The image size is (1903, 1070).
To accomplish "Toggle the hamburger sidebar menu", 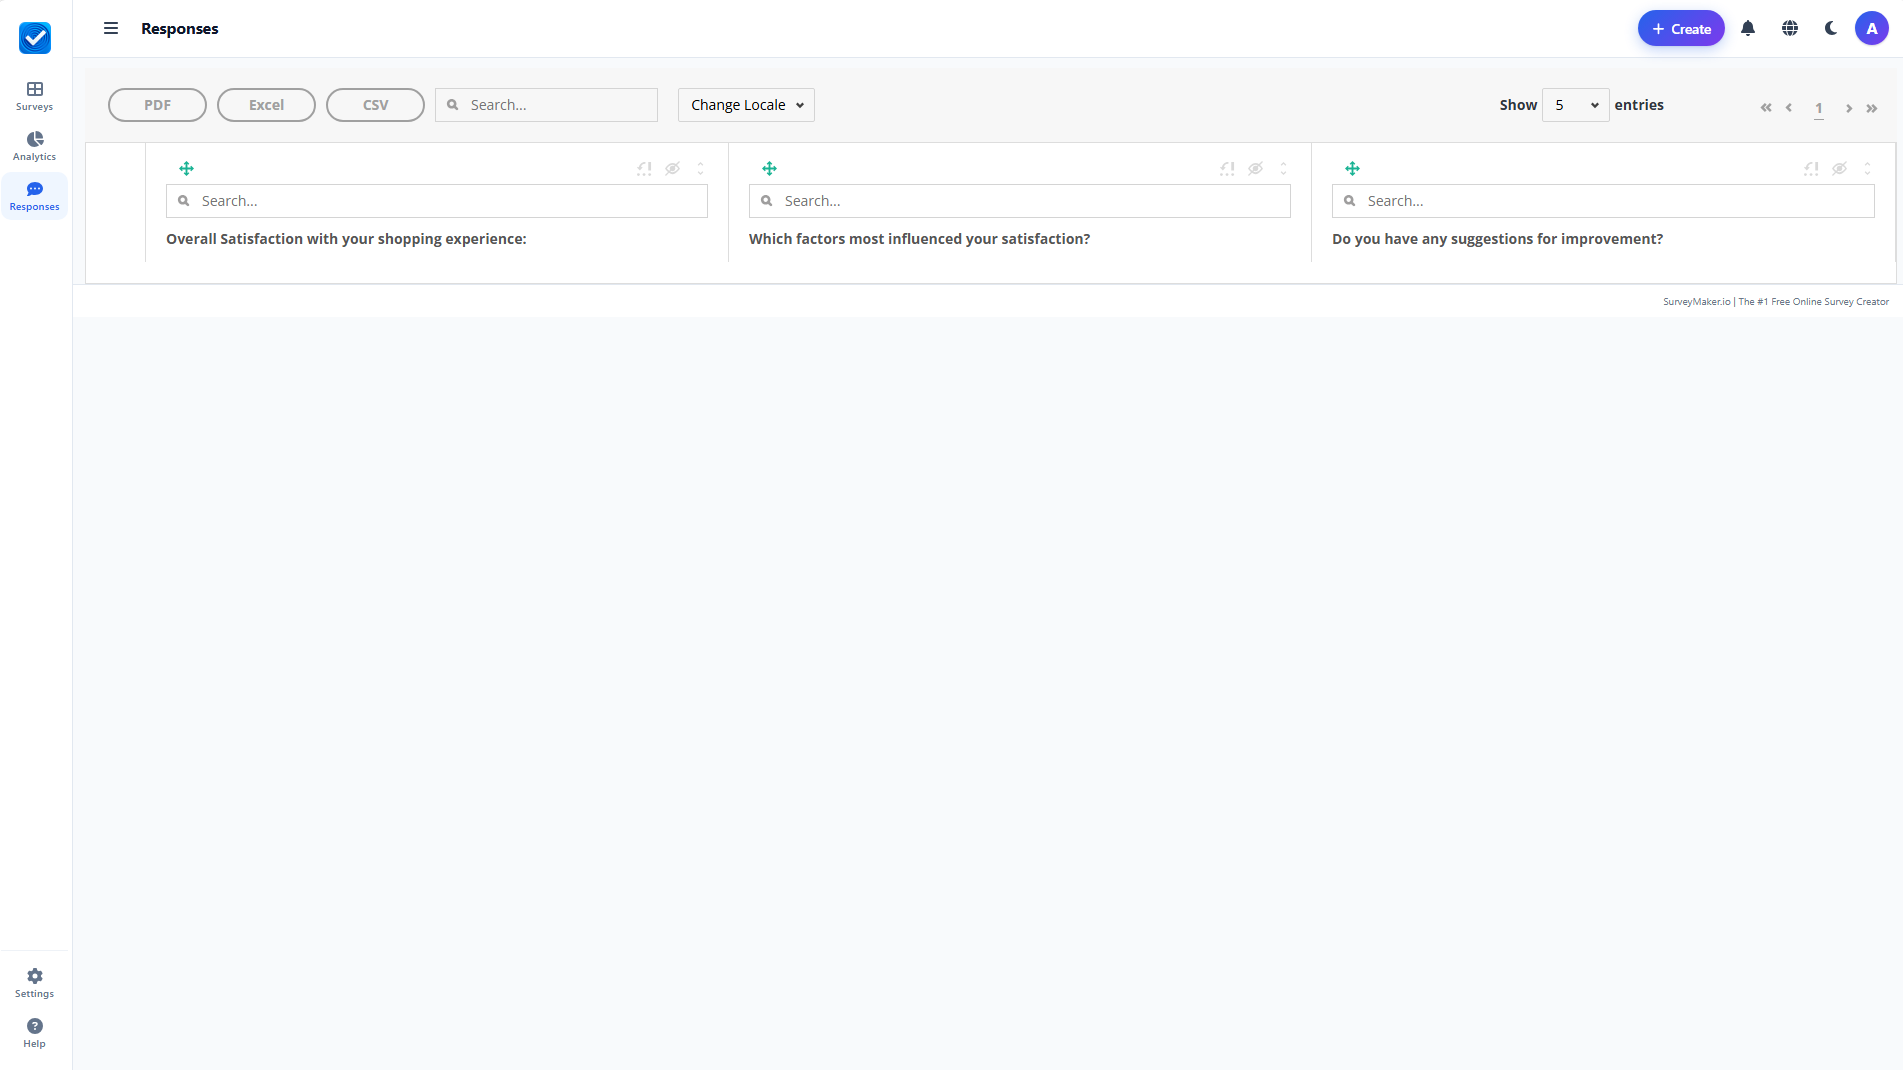I will pos(111,28).
